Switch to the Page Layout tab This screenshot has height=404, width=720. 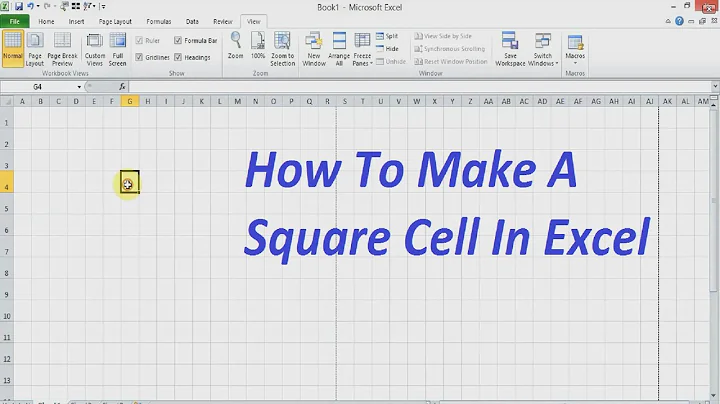pos(115,21)
